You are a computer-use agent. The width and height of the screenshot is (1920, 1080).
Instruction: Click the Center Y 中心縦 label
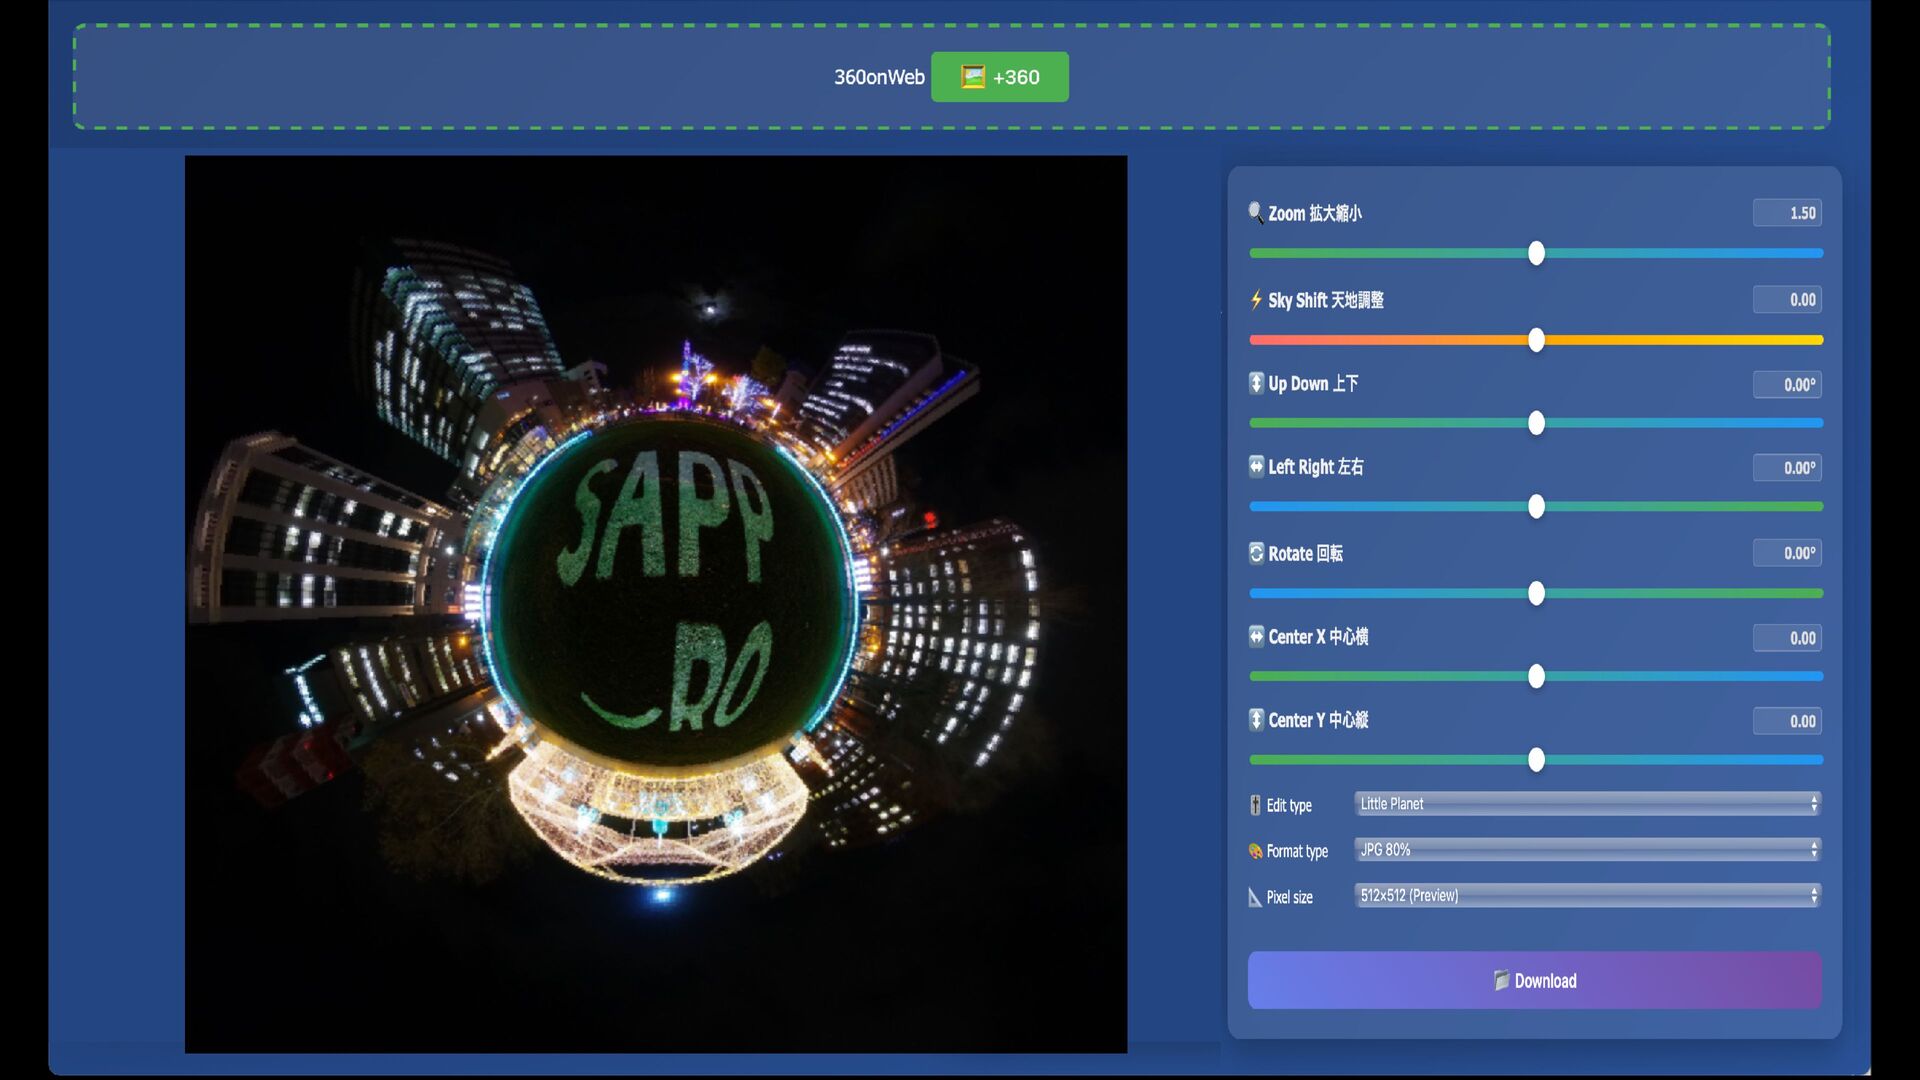click(1318, 719)
